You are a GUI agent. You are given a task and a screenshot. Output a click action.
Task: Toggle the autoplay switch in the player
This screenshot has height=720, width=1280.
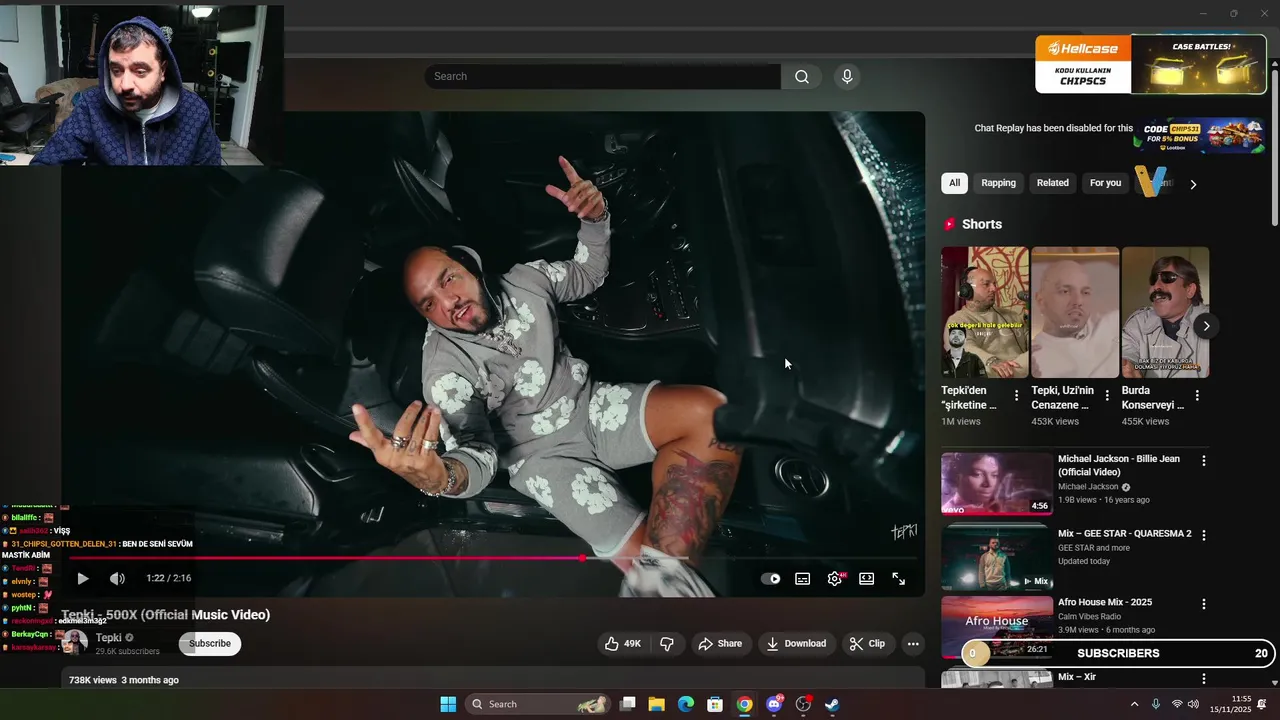coord(770,578)
